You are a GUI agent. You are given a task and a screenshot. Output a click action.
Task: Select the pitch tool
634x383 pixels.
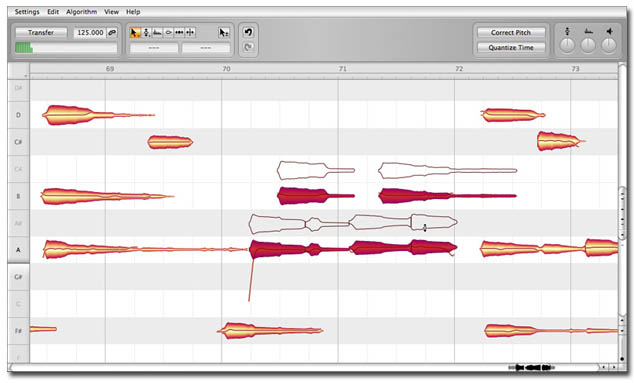coord(147,32)
